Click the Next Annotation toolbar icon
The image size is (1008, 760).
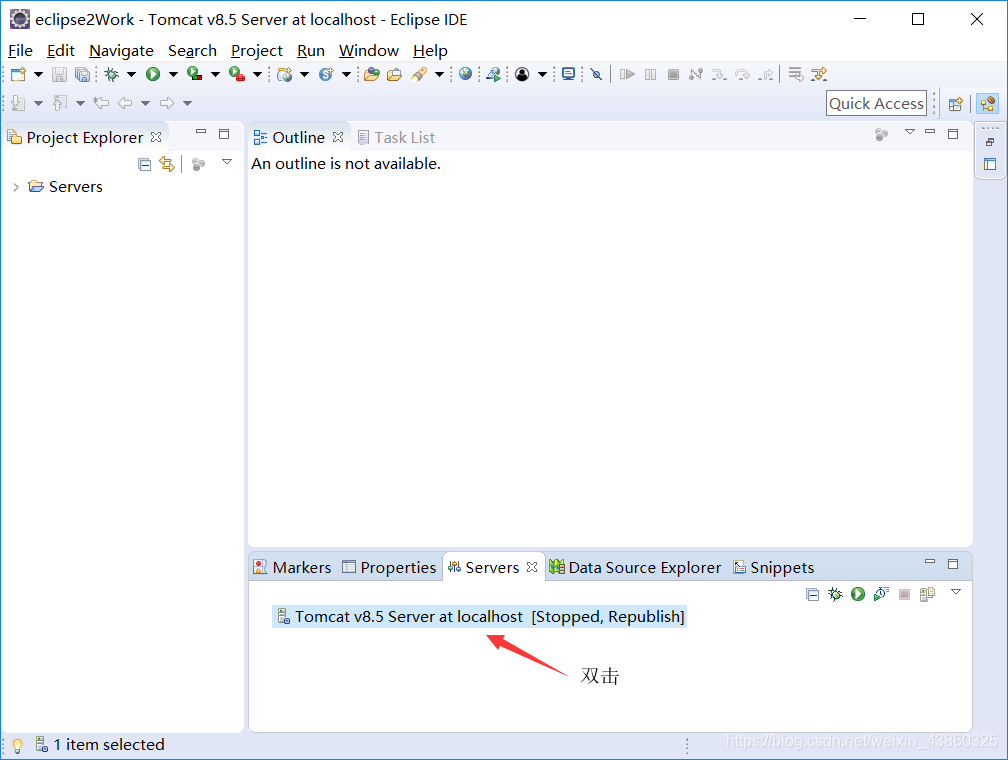pos(19,103)
